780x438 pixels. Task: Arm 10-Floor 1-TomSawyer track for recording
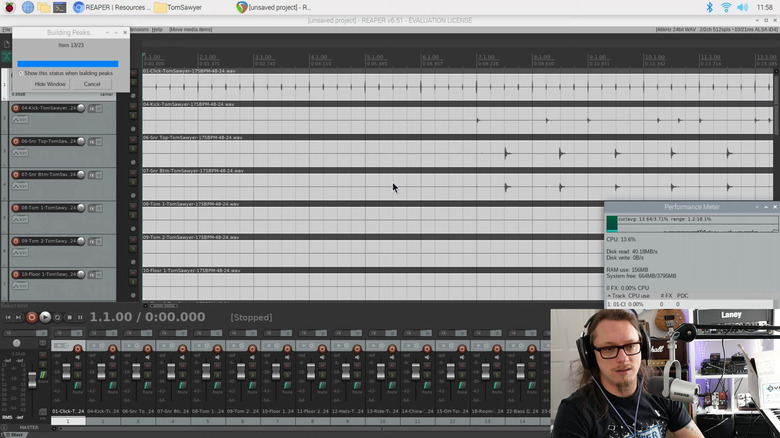16,275
